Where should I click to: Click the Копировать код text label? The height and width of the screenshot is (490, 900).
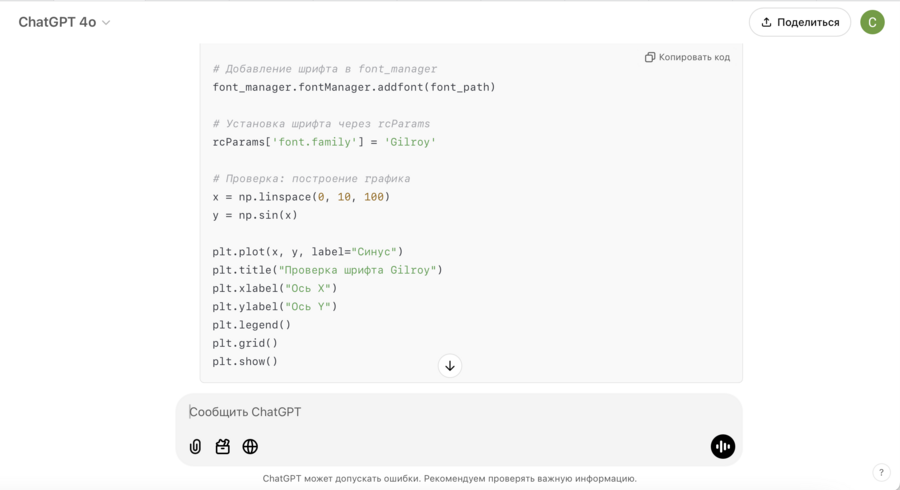[694, 57]
